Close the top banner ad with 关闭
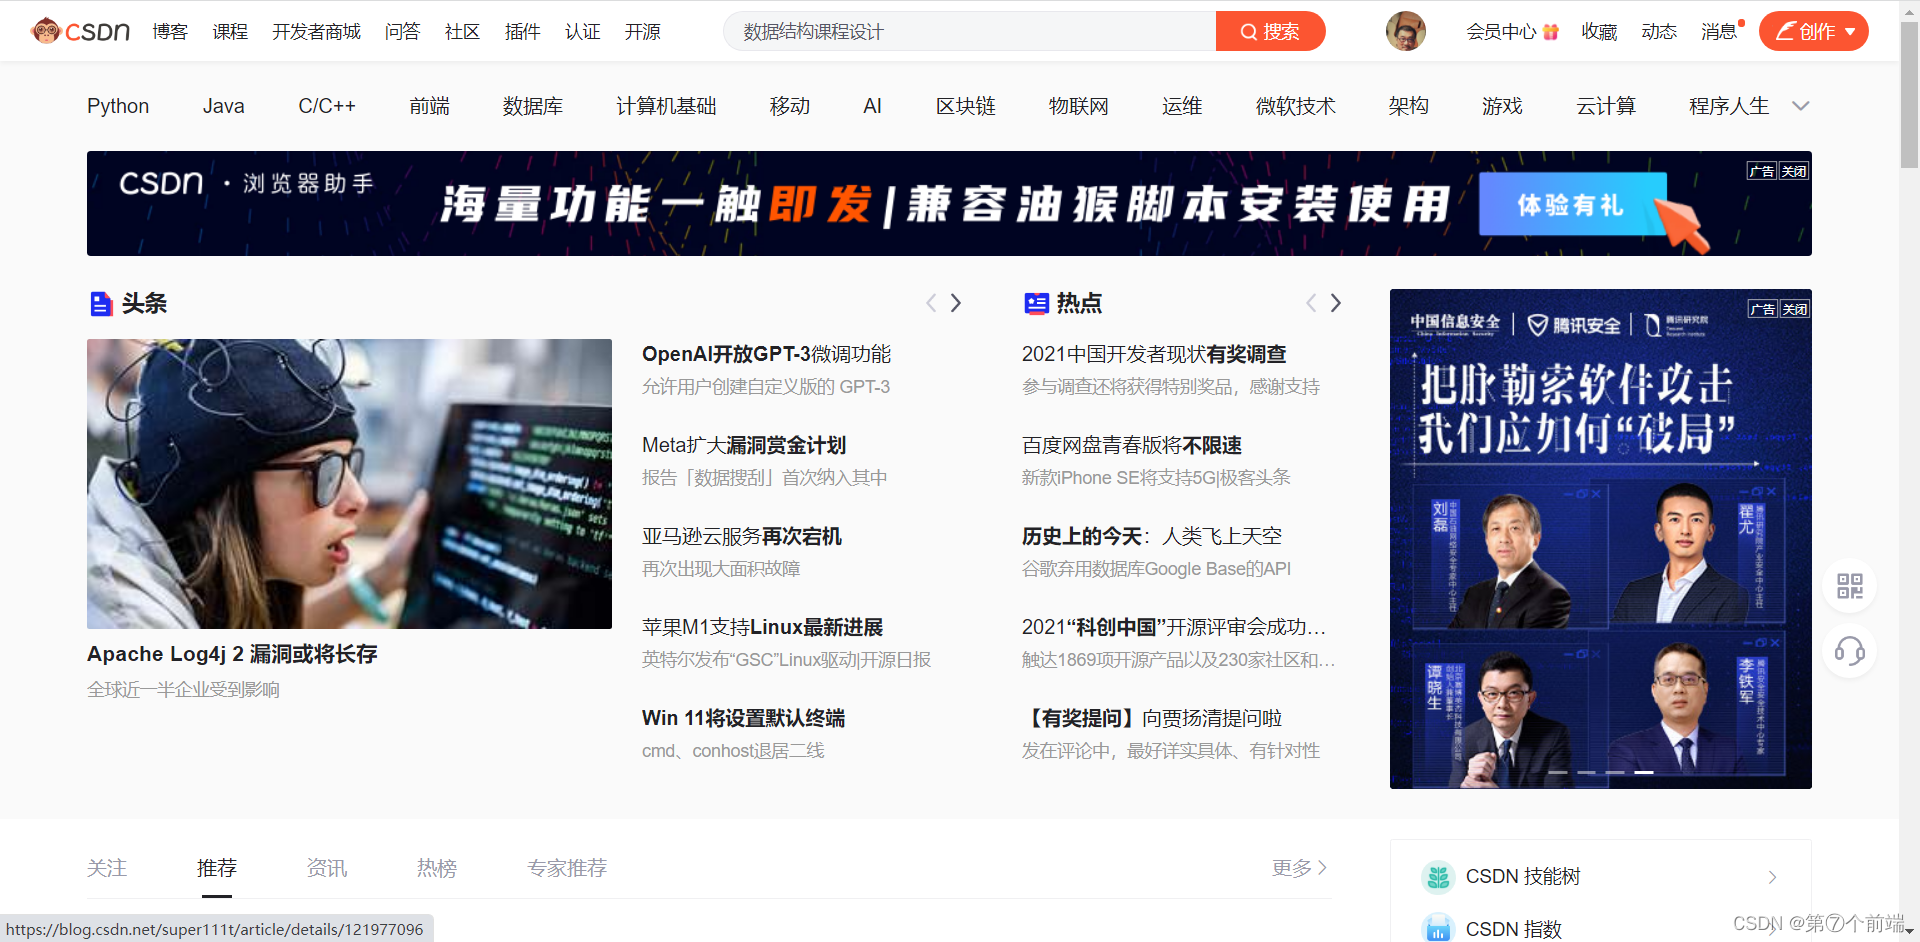 pos(1794,171)
